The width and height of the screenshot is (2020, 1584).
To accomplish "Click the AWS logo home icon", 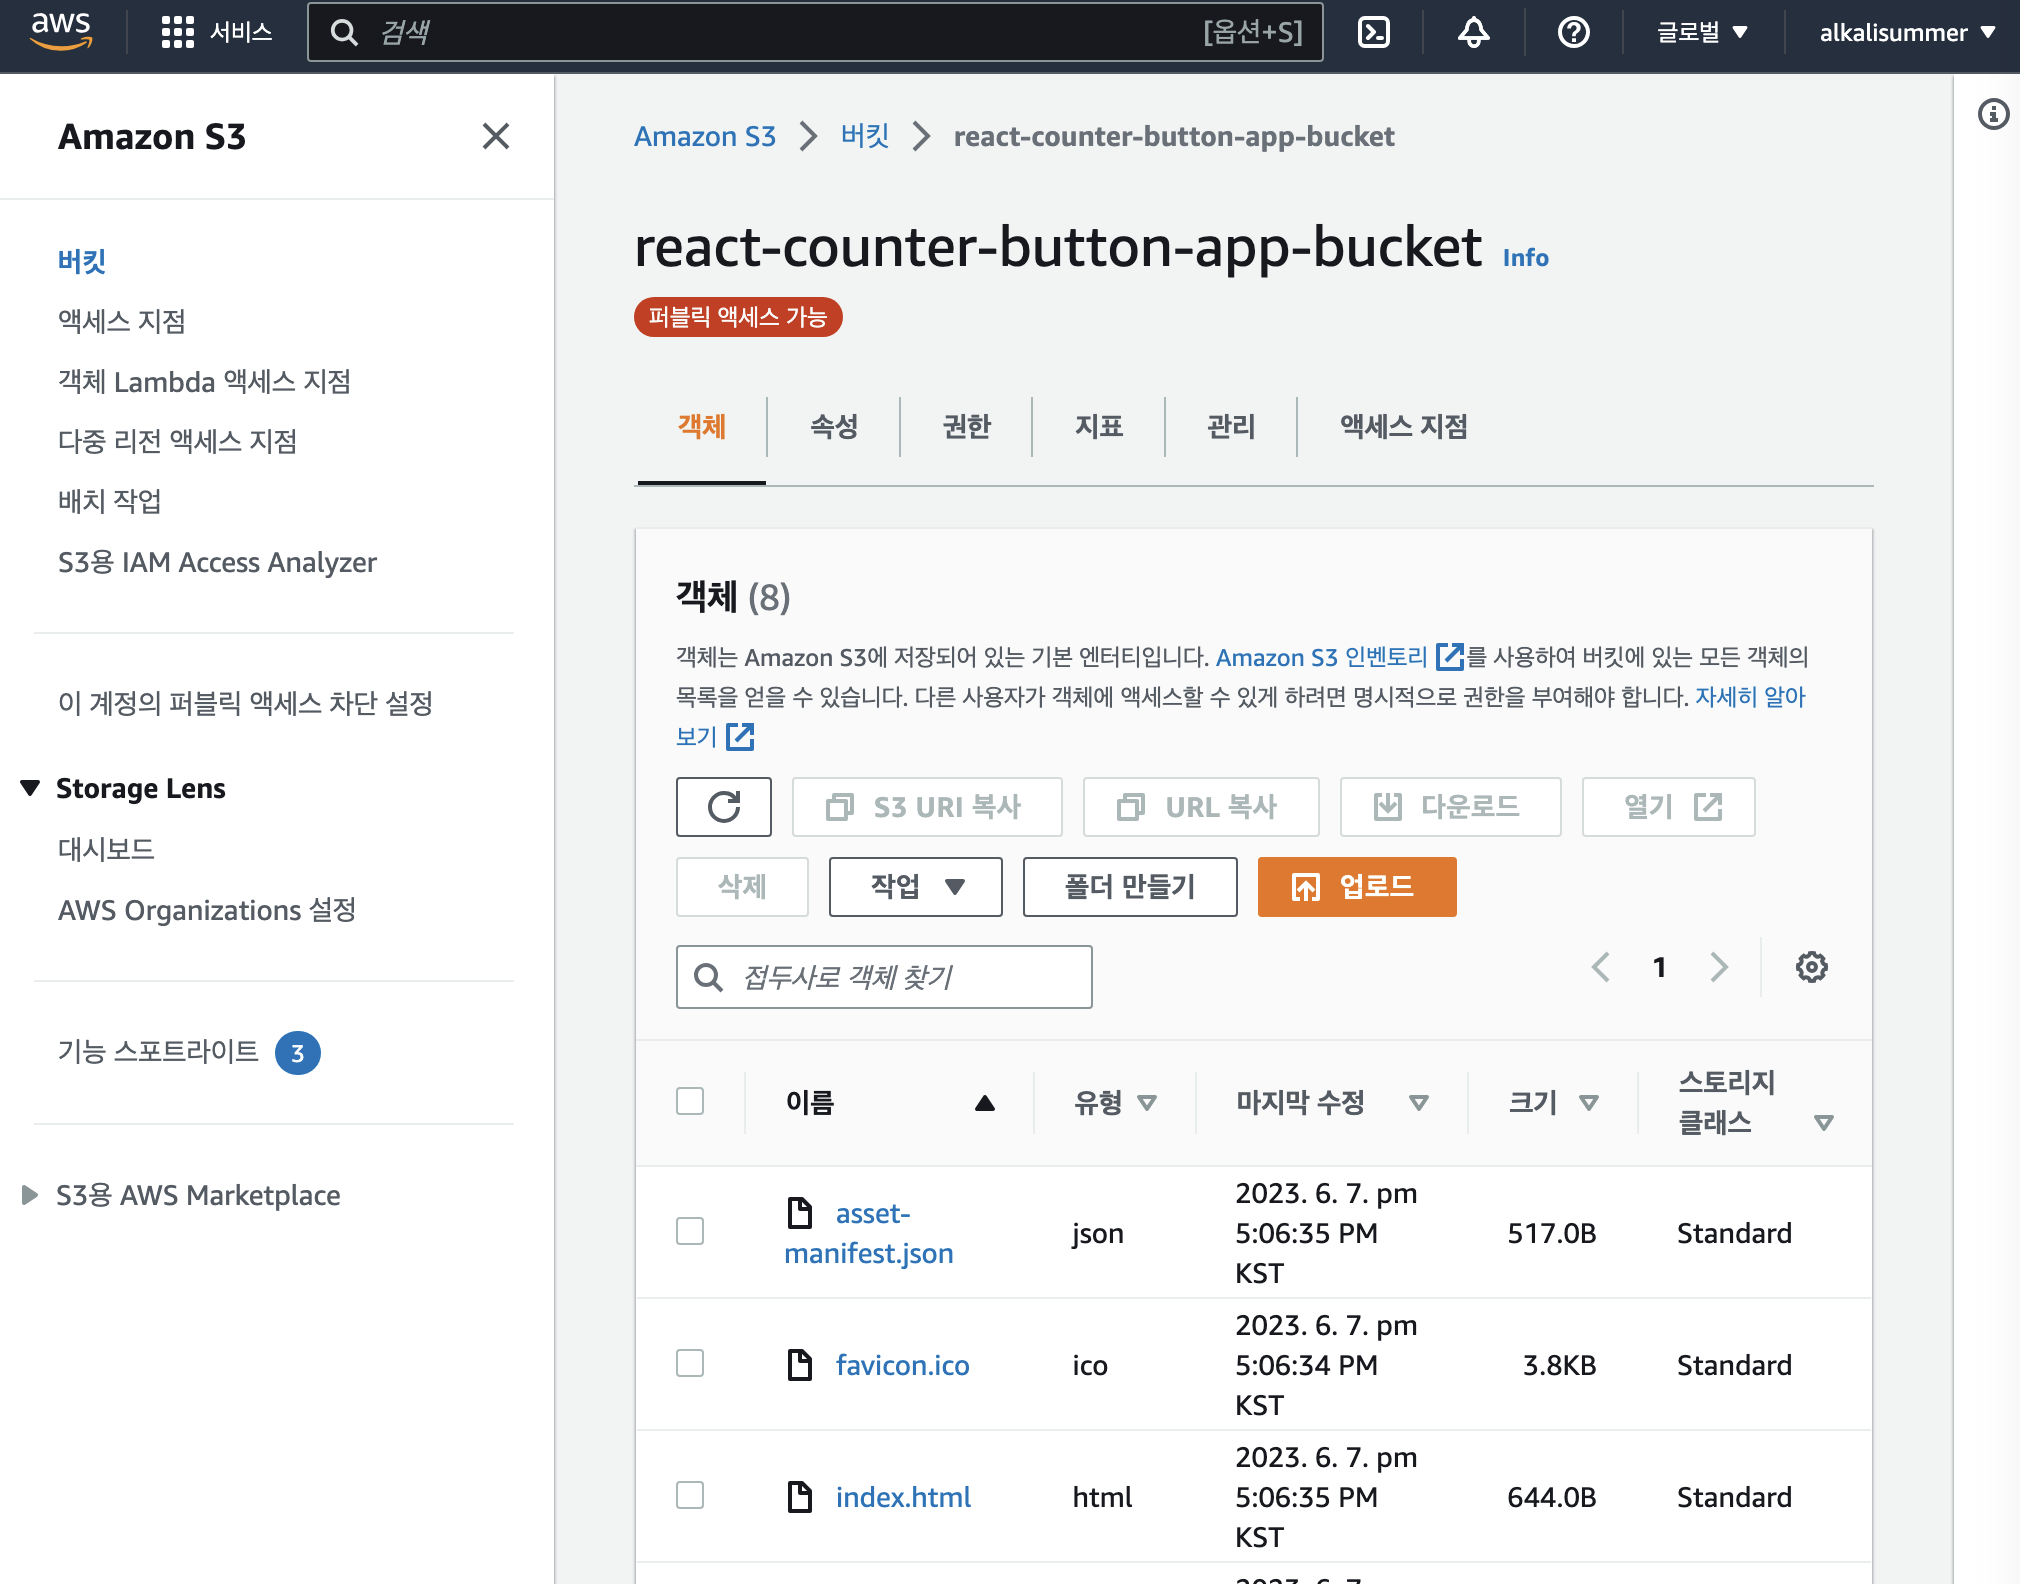I will click(x=61, y=32).
